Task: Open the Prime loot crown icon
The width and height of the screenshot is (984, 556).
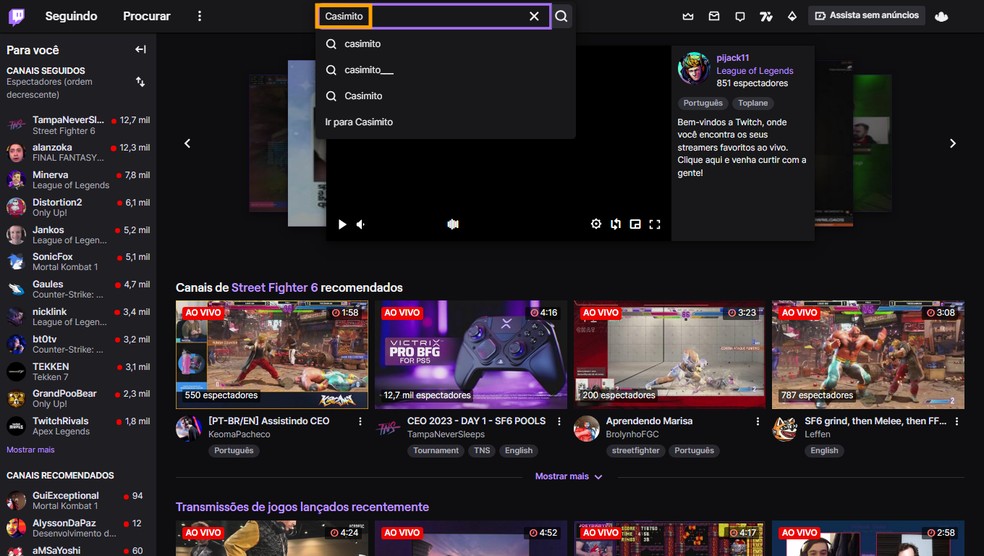Action: (688, 16)
